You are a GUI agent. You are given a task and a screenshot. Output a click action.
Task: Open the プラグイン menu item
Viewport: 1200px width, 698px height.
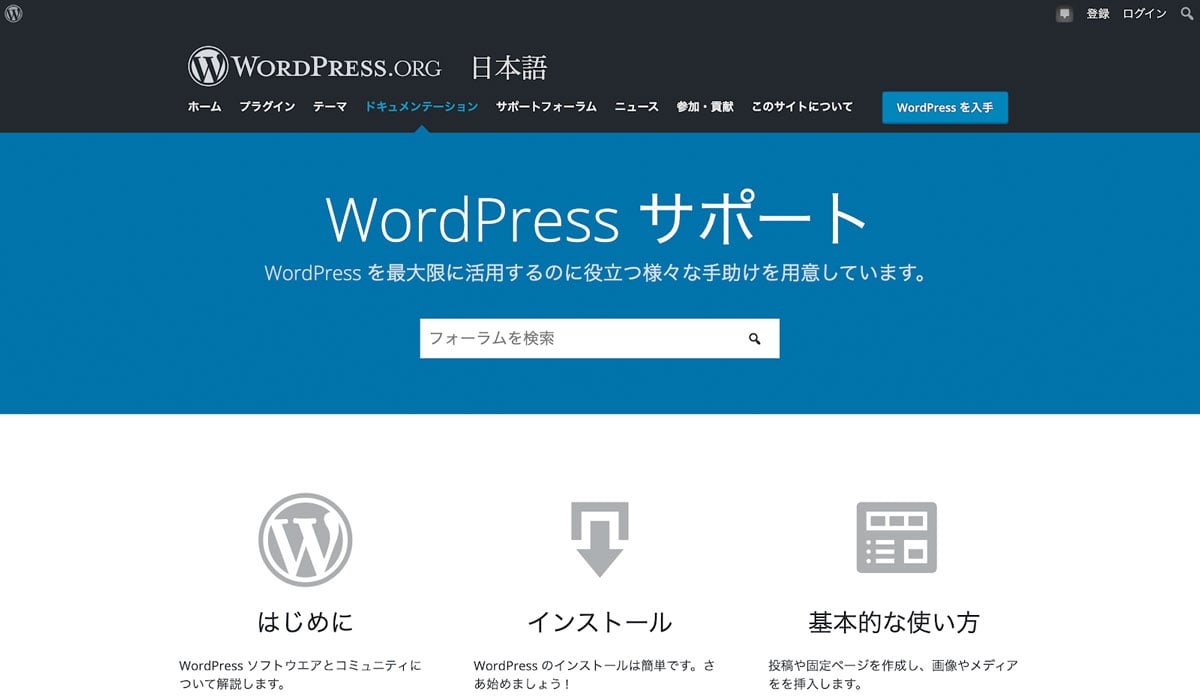coord(267,106)
